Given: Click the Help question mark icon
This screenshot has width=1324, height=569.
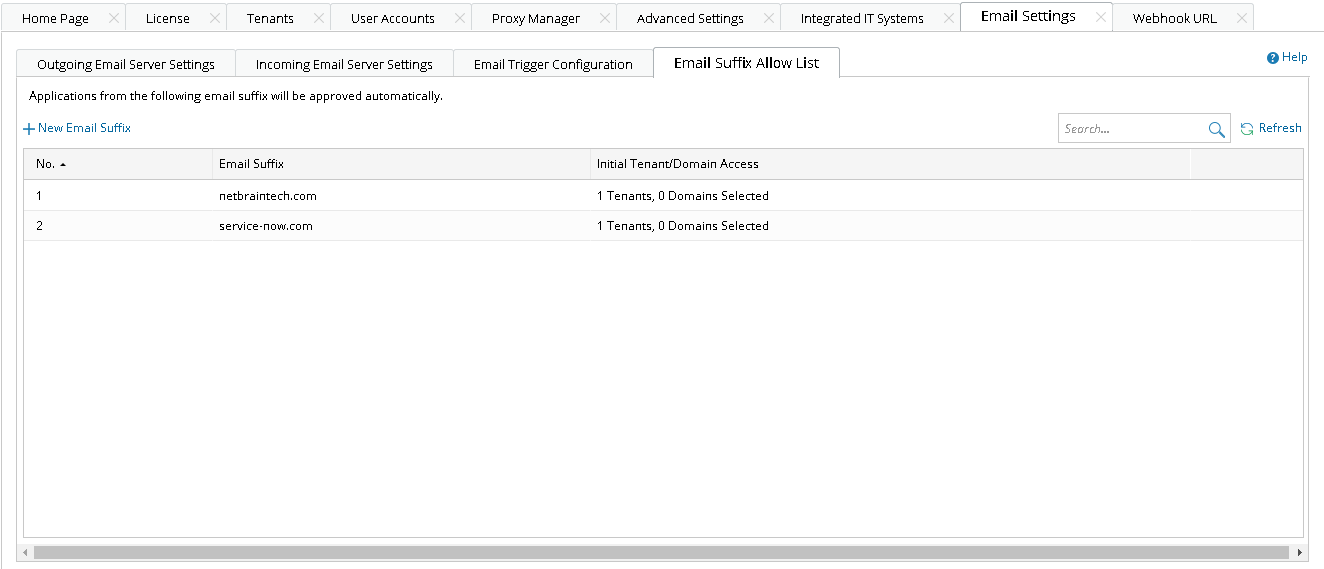Looking at the screenshot, I should (x=1273, y=58).
